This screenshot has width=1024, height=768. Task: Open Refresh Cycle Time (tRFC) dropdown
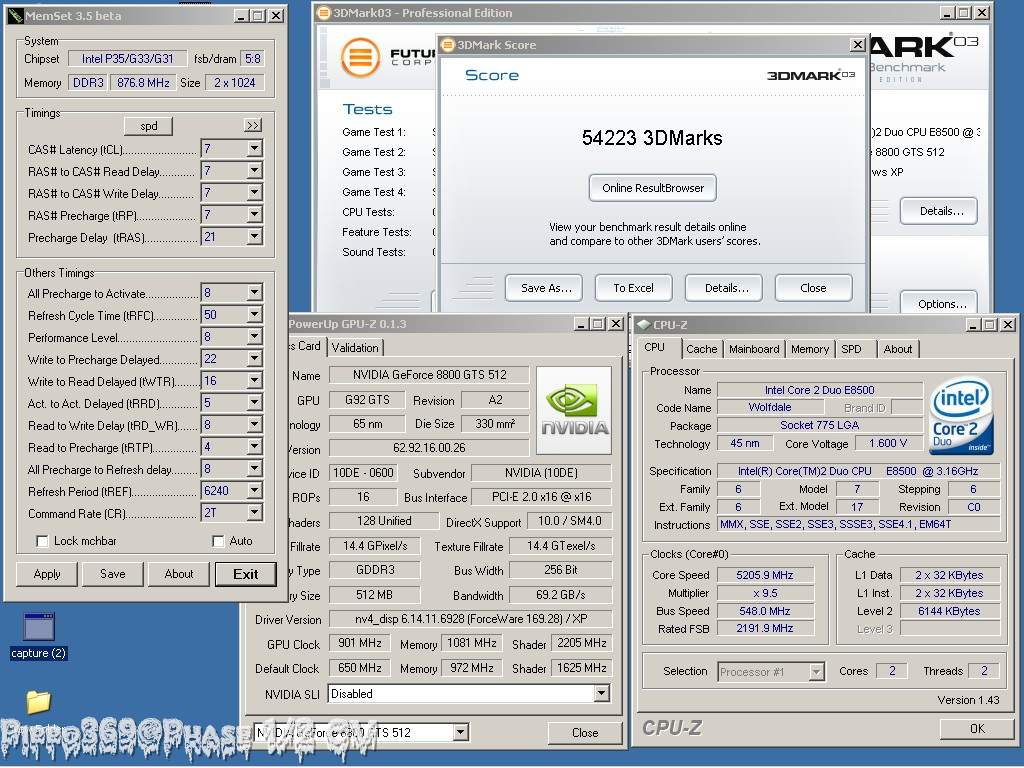pyautogui.click(x=255, y=315)
